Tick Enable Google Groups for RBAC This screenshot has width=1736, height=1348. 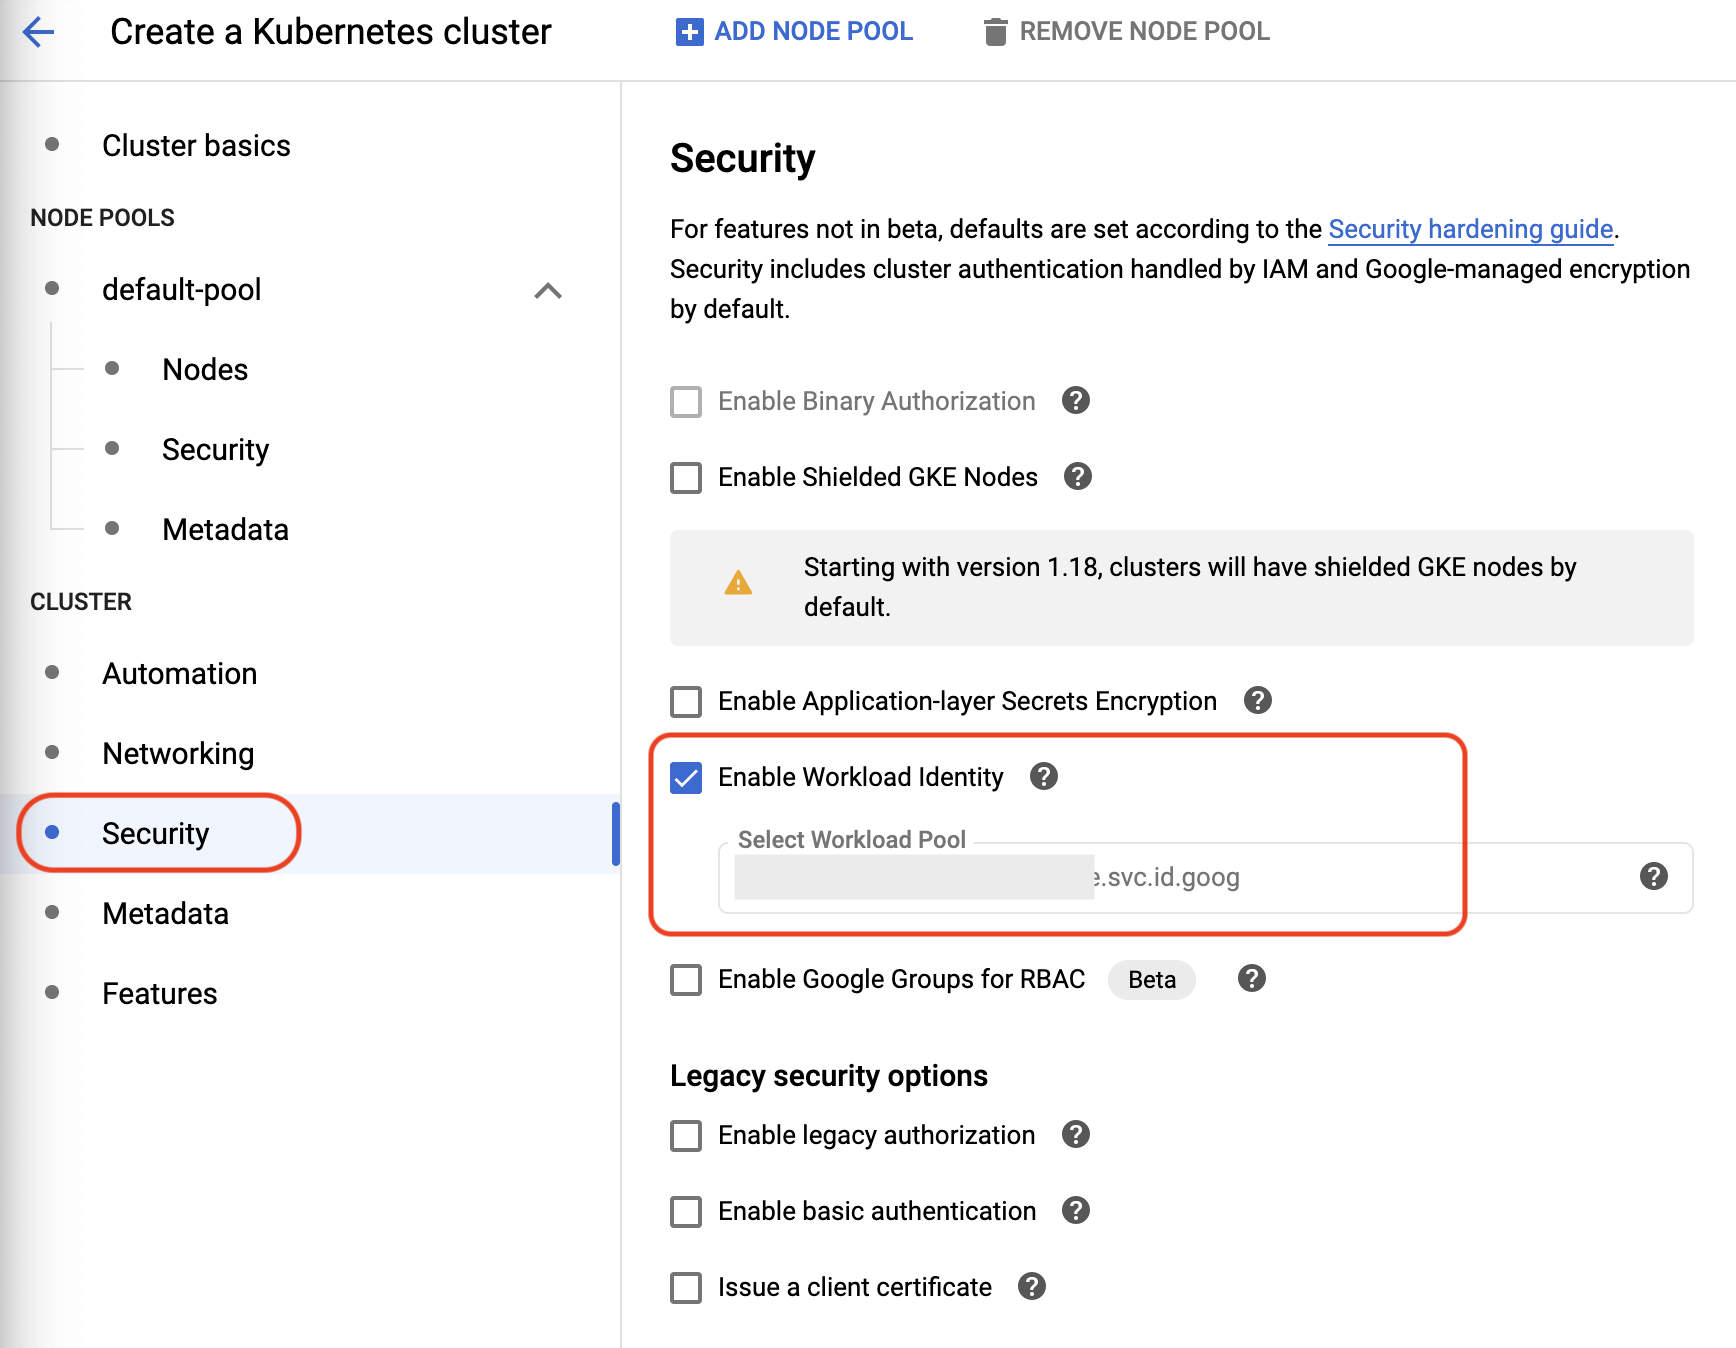686,980
